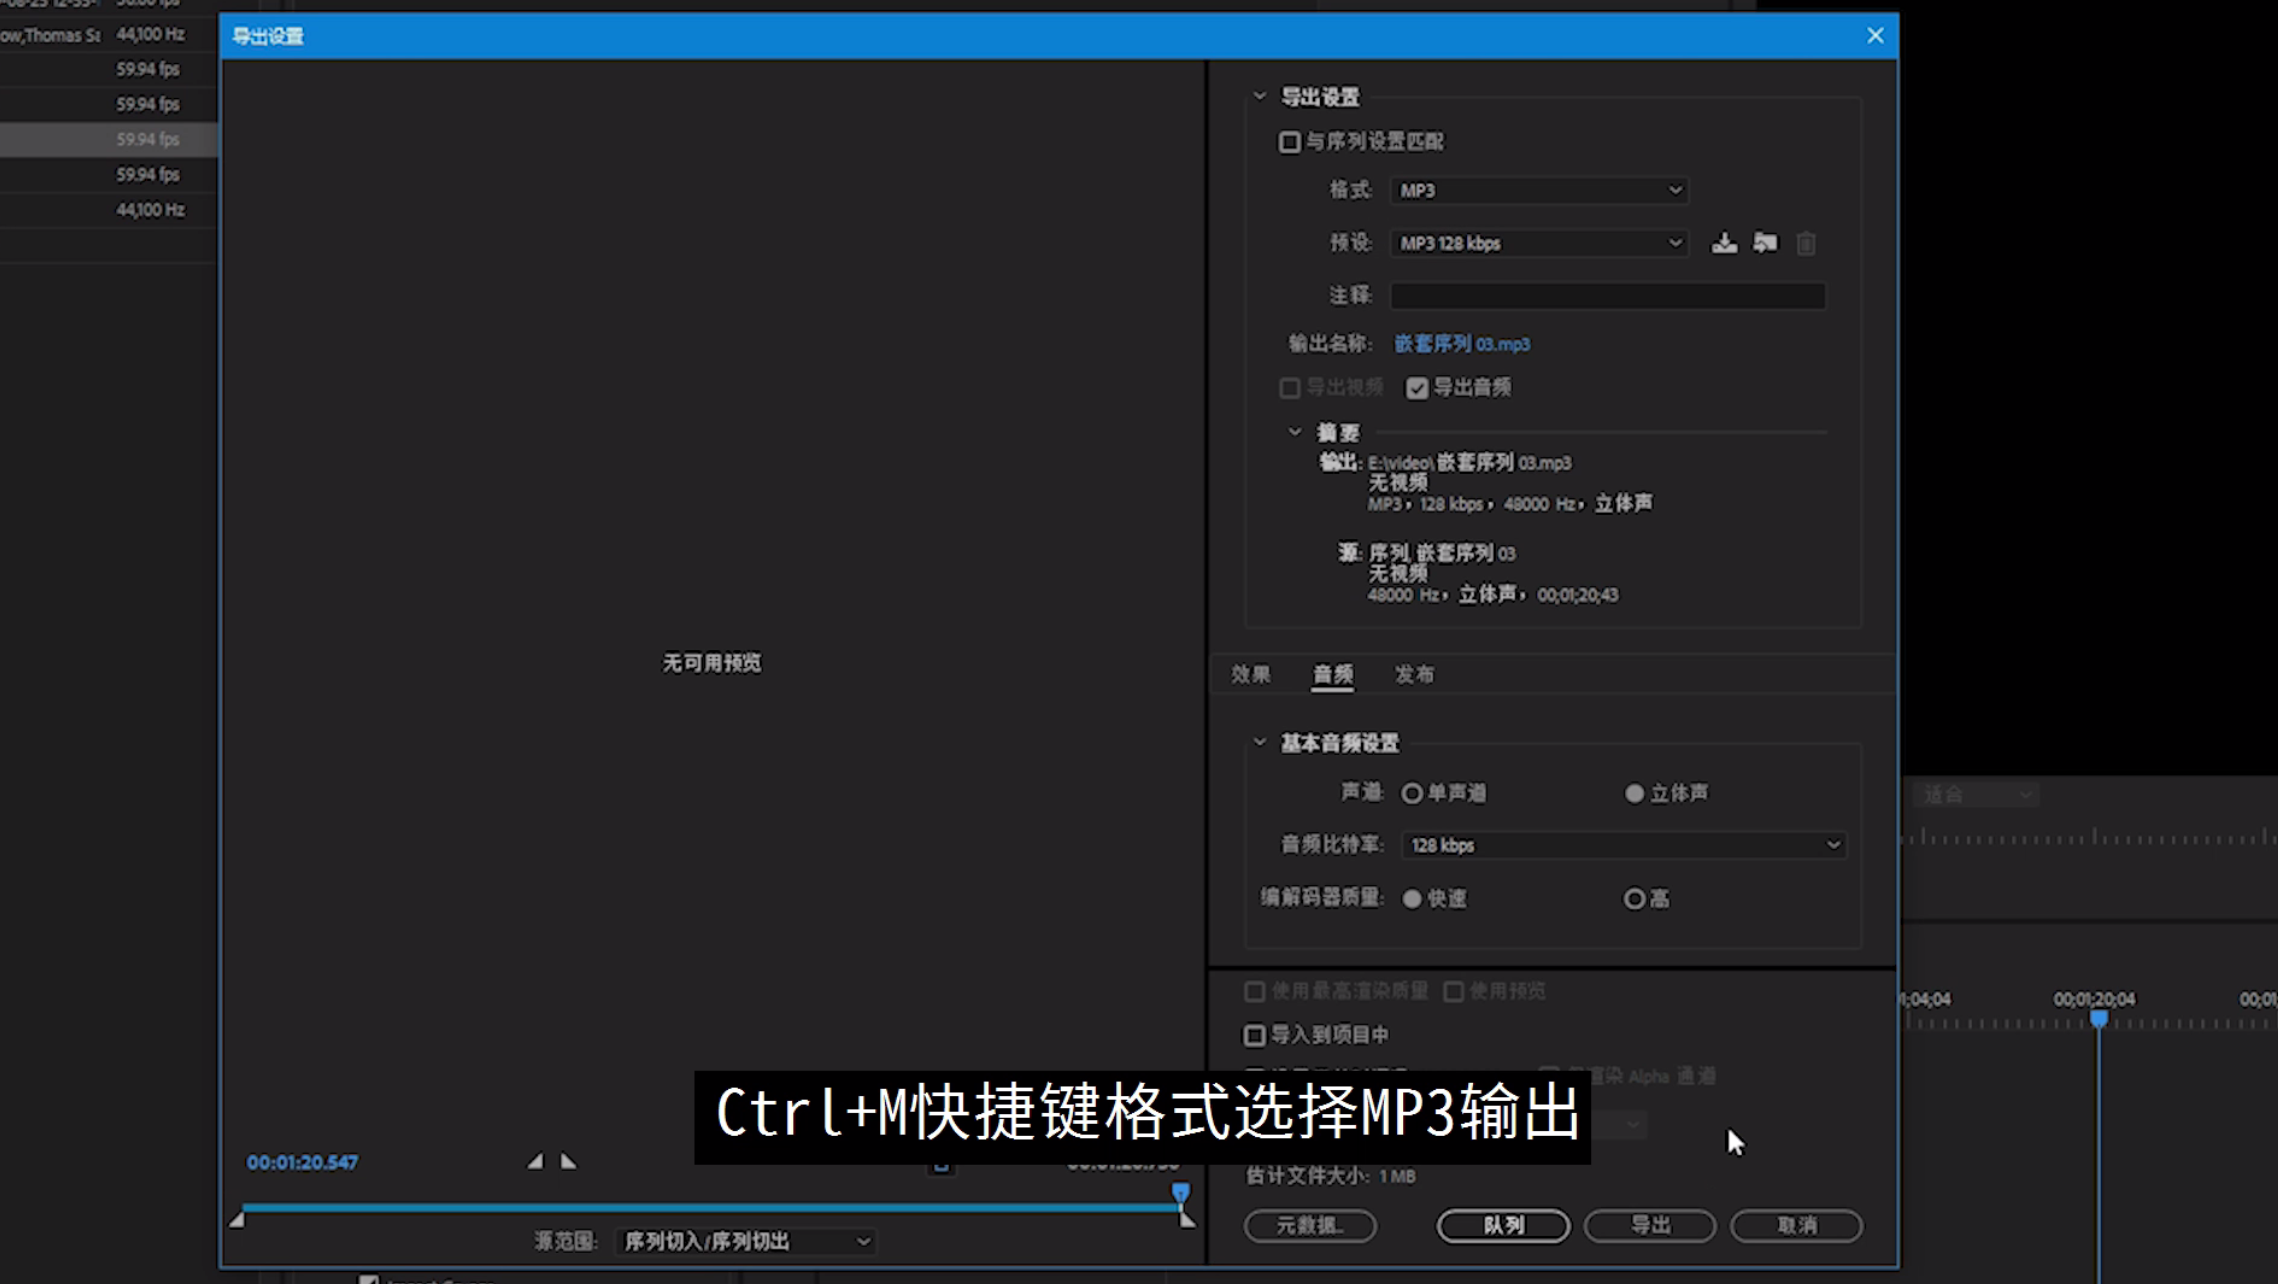2278x1284 pixels.
Task: Switch to the 效果 tab
Action: (x=1250, y=675)
